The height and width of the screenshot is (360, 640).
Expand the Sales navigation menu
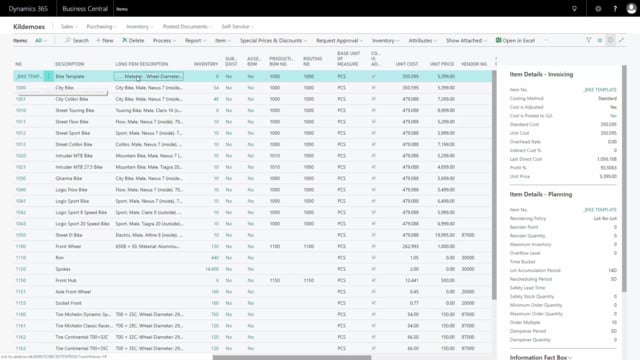tap(69, 27)
